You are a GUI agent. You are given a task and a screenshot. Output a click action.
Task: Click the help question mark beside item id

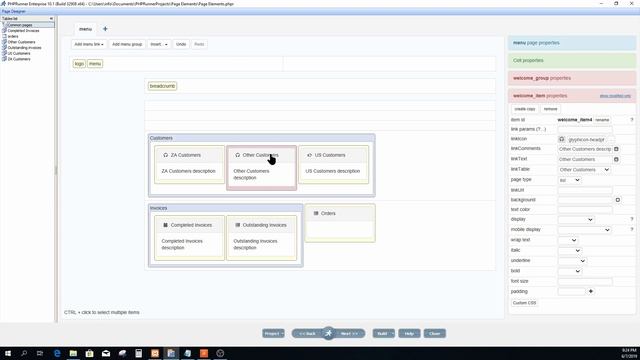click(632, 120)
